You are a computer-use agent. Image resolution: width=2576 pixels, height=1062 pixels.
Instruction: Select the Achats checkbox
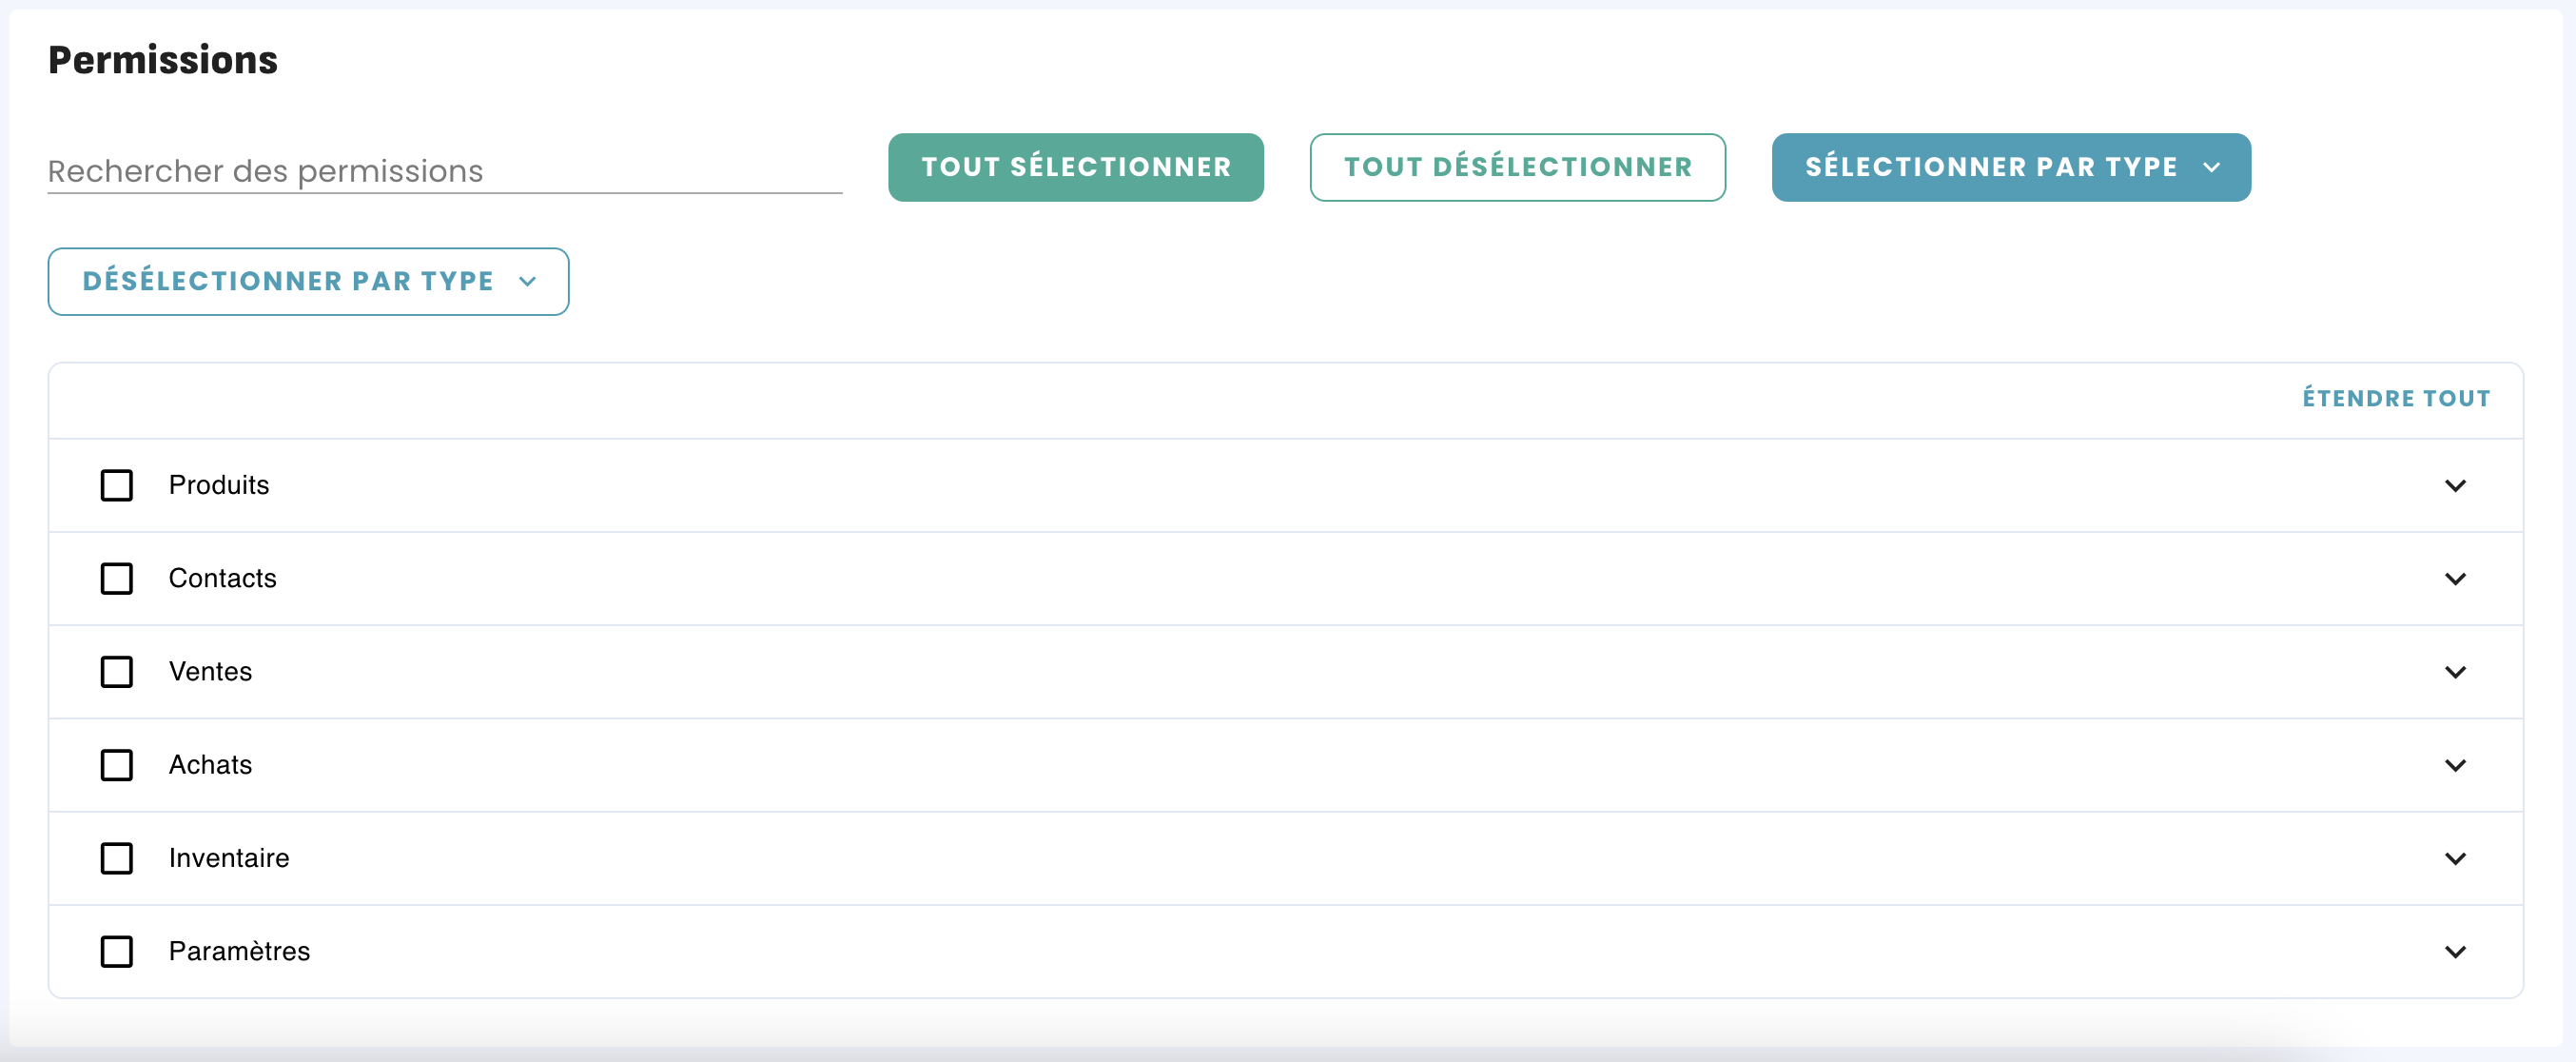117,765
